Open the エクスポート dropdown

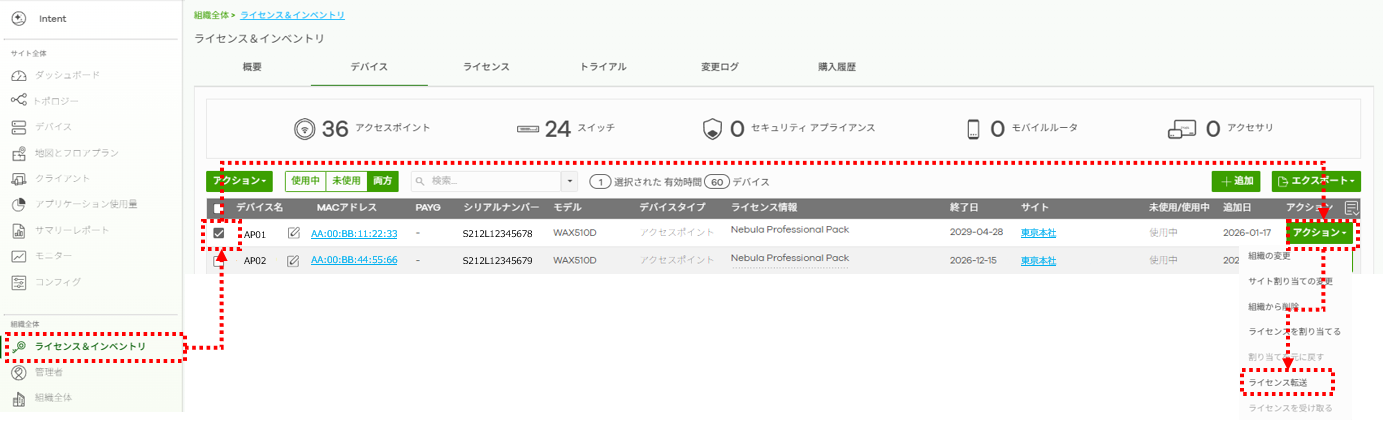pyautogui.click(x=1316, y=181)
